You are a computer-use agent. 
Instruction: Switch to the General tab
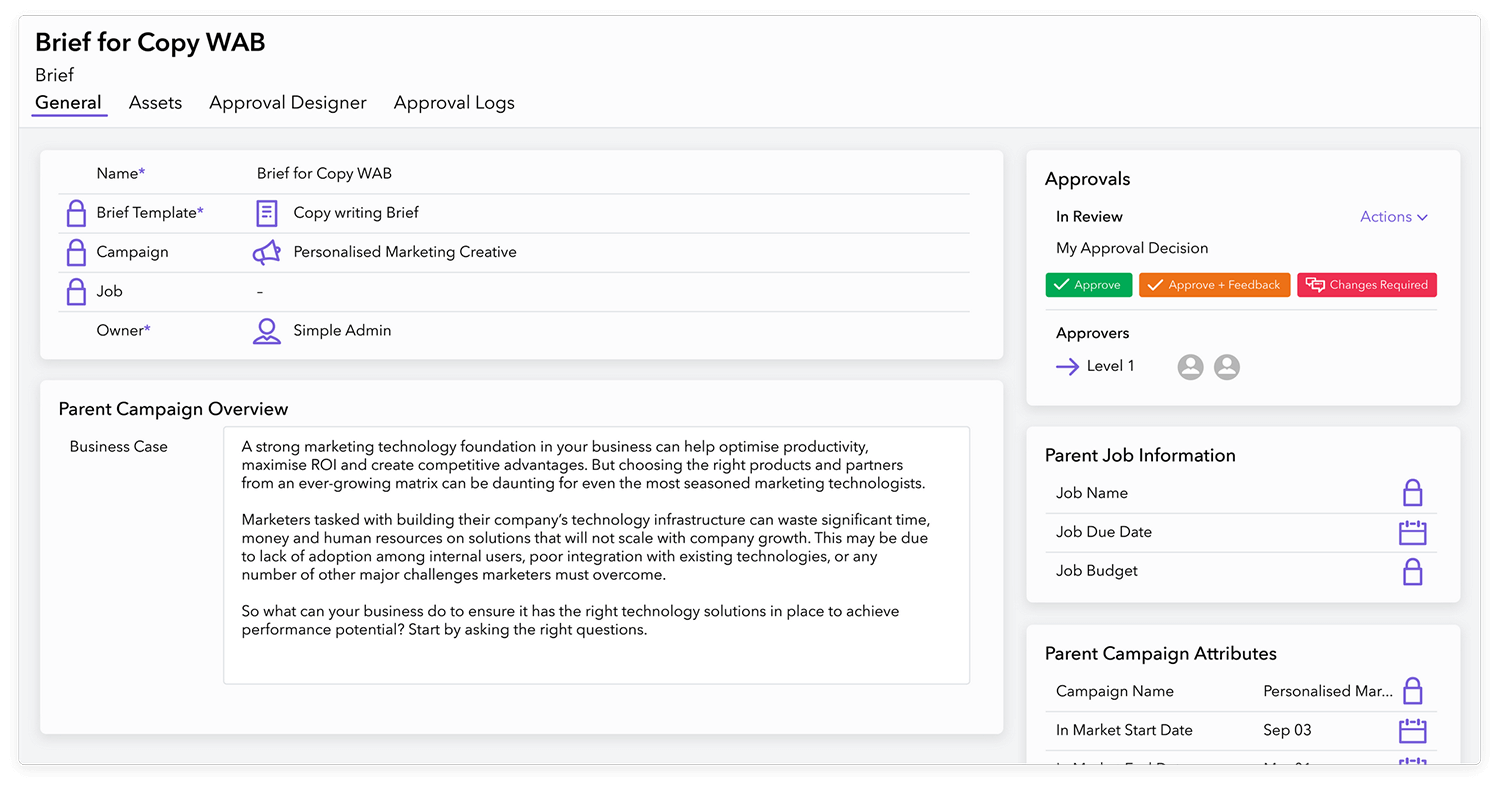point(68,103)
